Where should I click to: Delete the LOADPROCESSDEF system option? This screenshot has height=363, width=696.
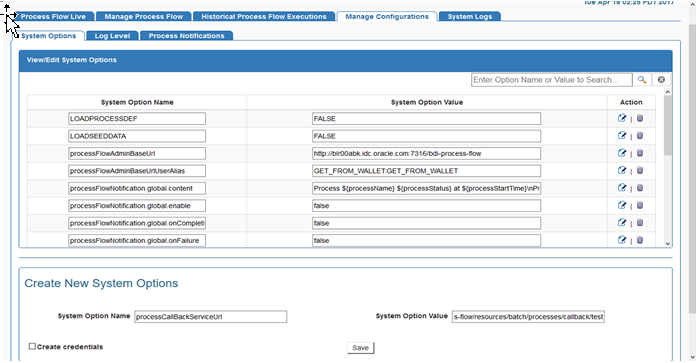(640, 118)
